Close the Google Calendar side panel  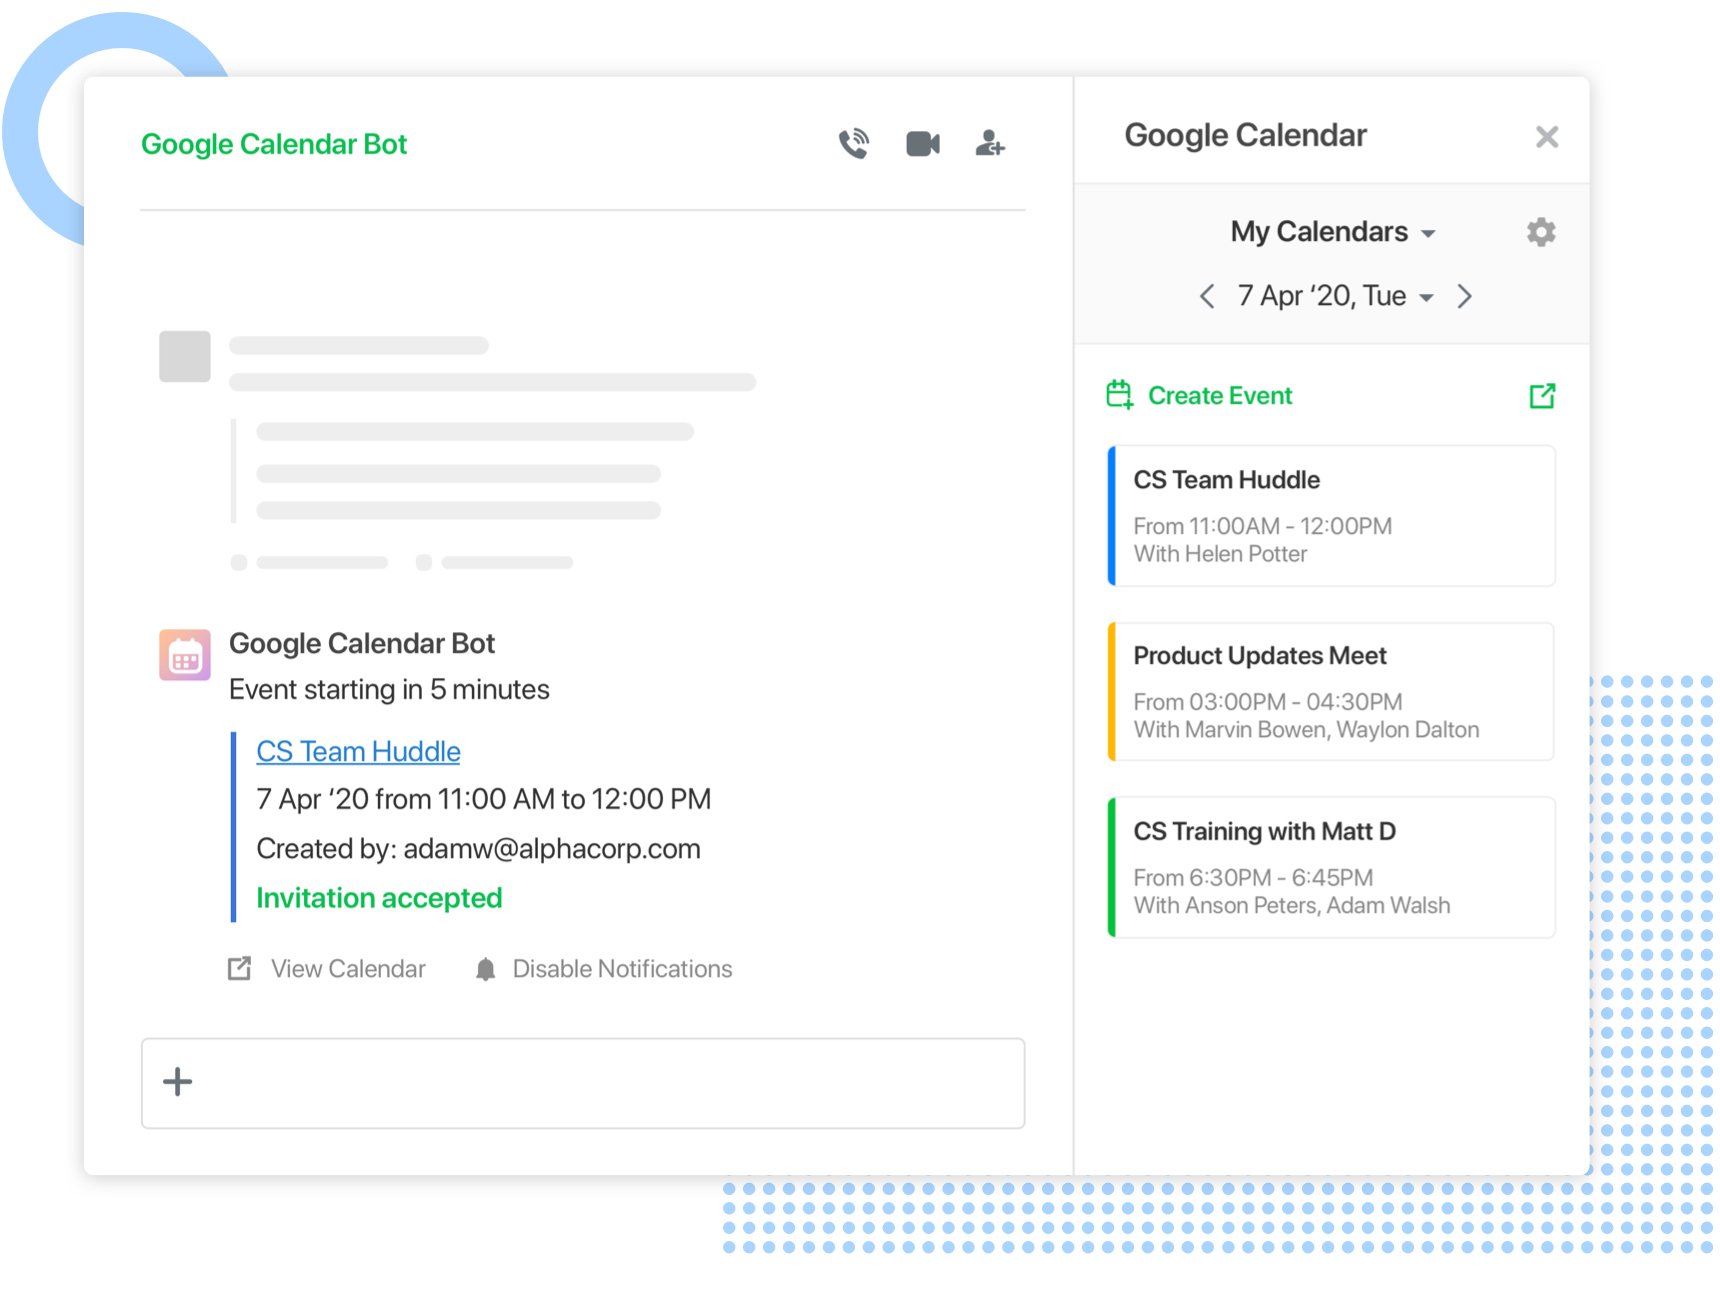click(x=1546, y=137)
